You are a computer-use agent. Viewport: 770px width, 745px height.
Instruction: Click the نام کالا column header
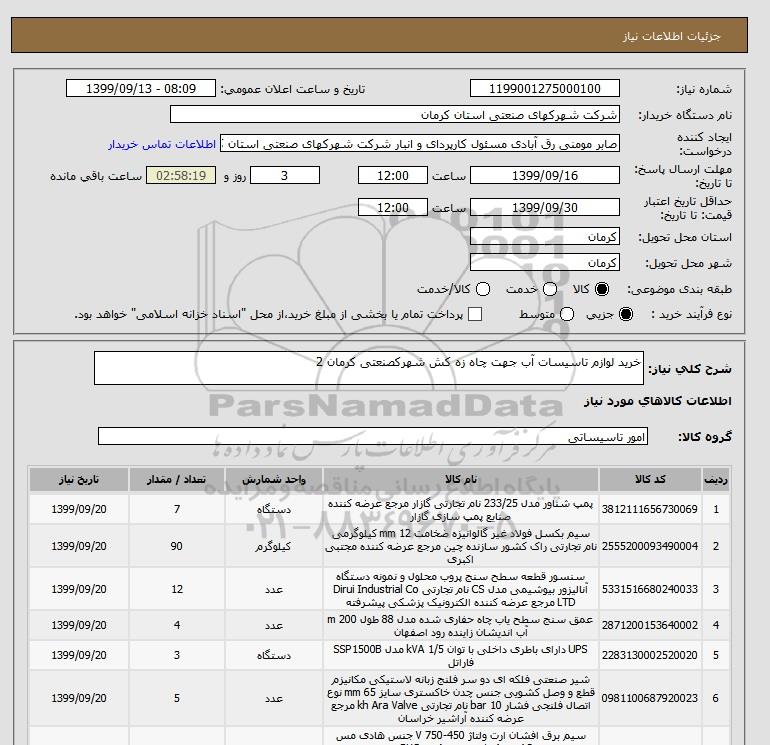point(461,479)
